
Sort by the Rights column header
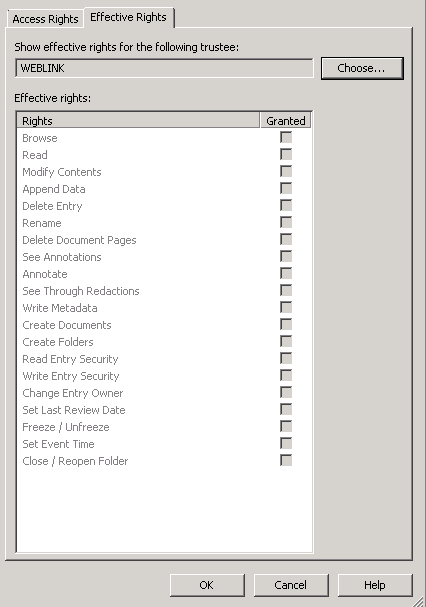[138, 120]
